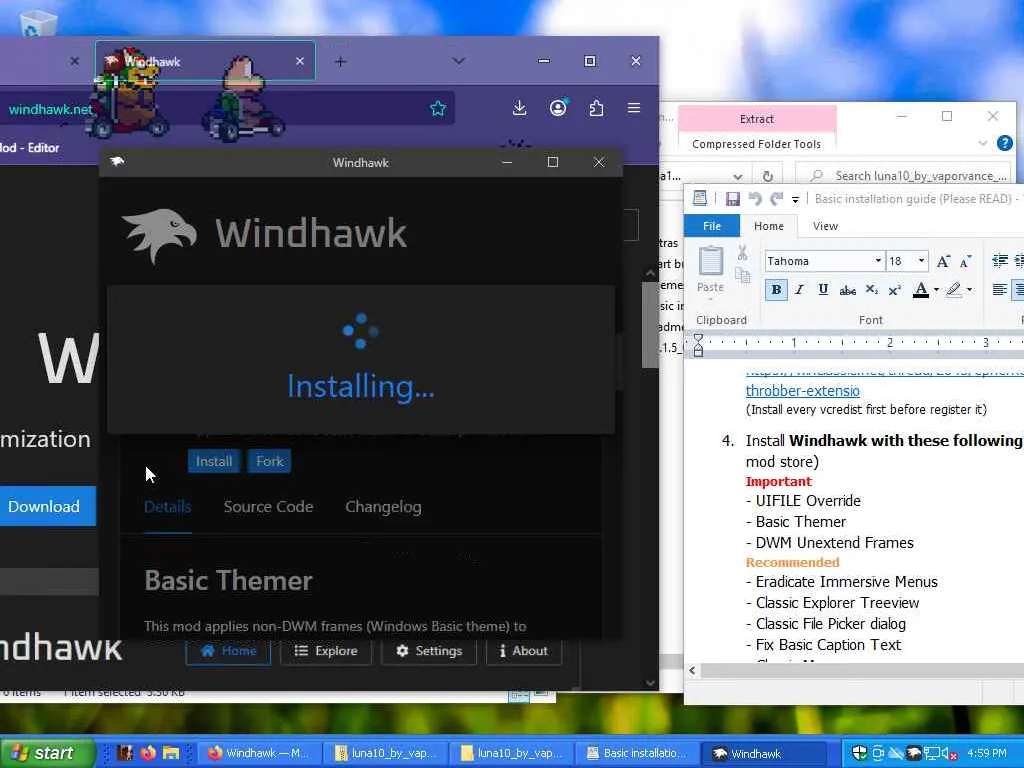
Task: Switch to the Source Code tab
Action: [x=268, y=507]
